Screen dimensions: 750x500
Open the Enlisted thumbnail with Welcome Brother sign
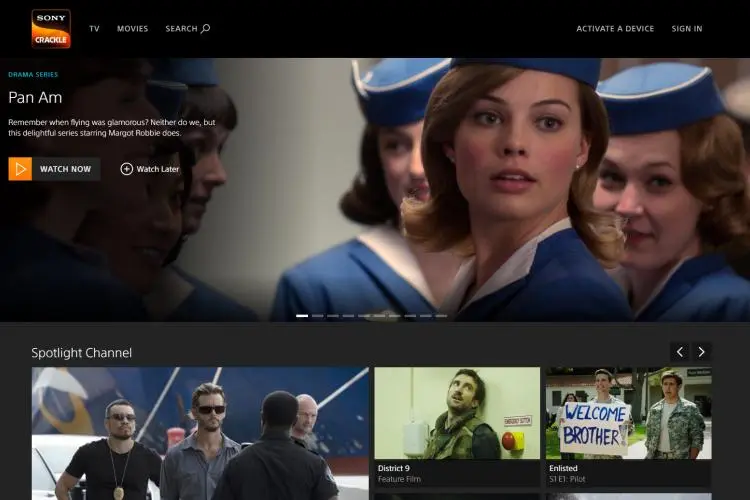[x=629, y=413]
